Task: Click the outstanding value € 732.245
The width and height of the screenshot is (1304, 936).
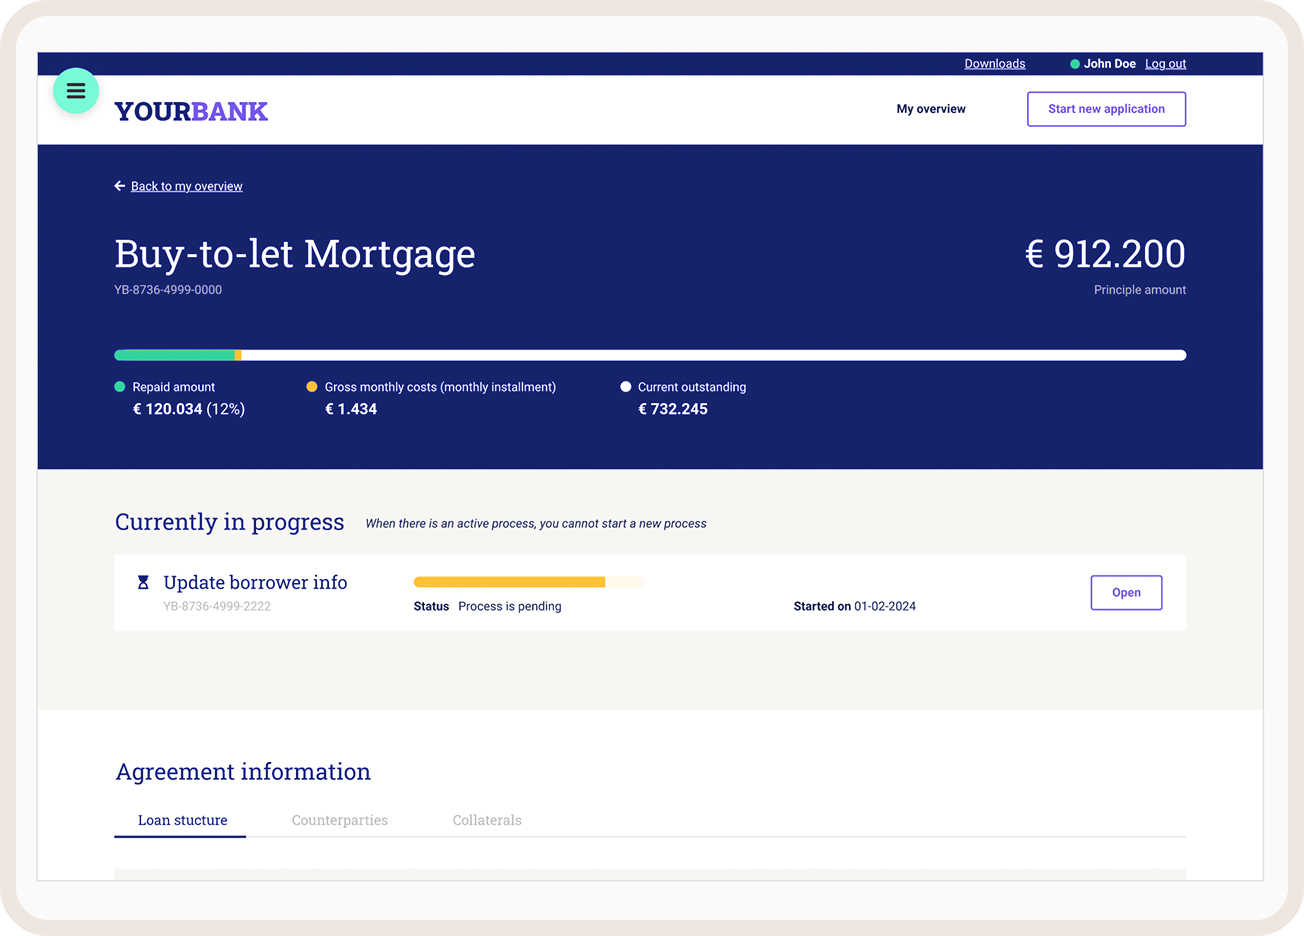Action: [x=673, y=409]
